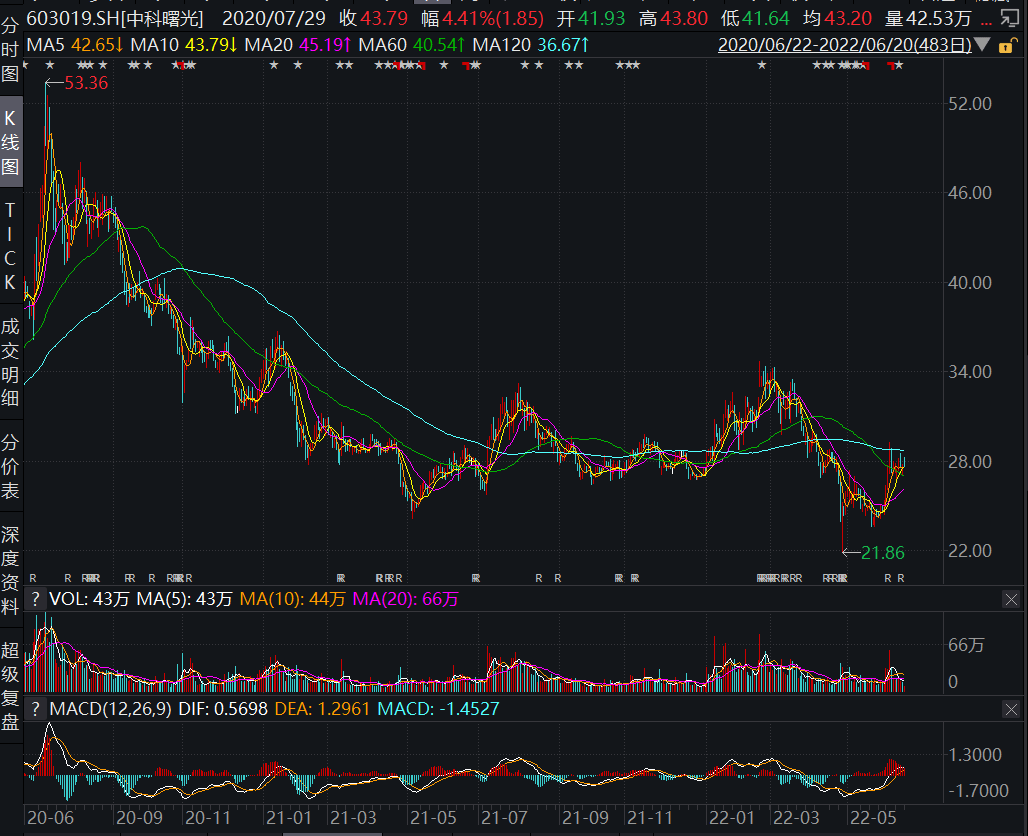The height and width of the screenshot is (836, 1028).
Task: Click the rightmost star event marker
Action: pyautogui.click(x=899, y=65)
